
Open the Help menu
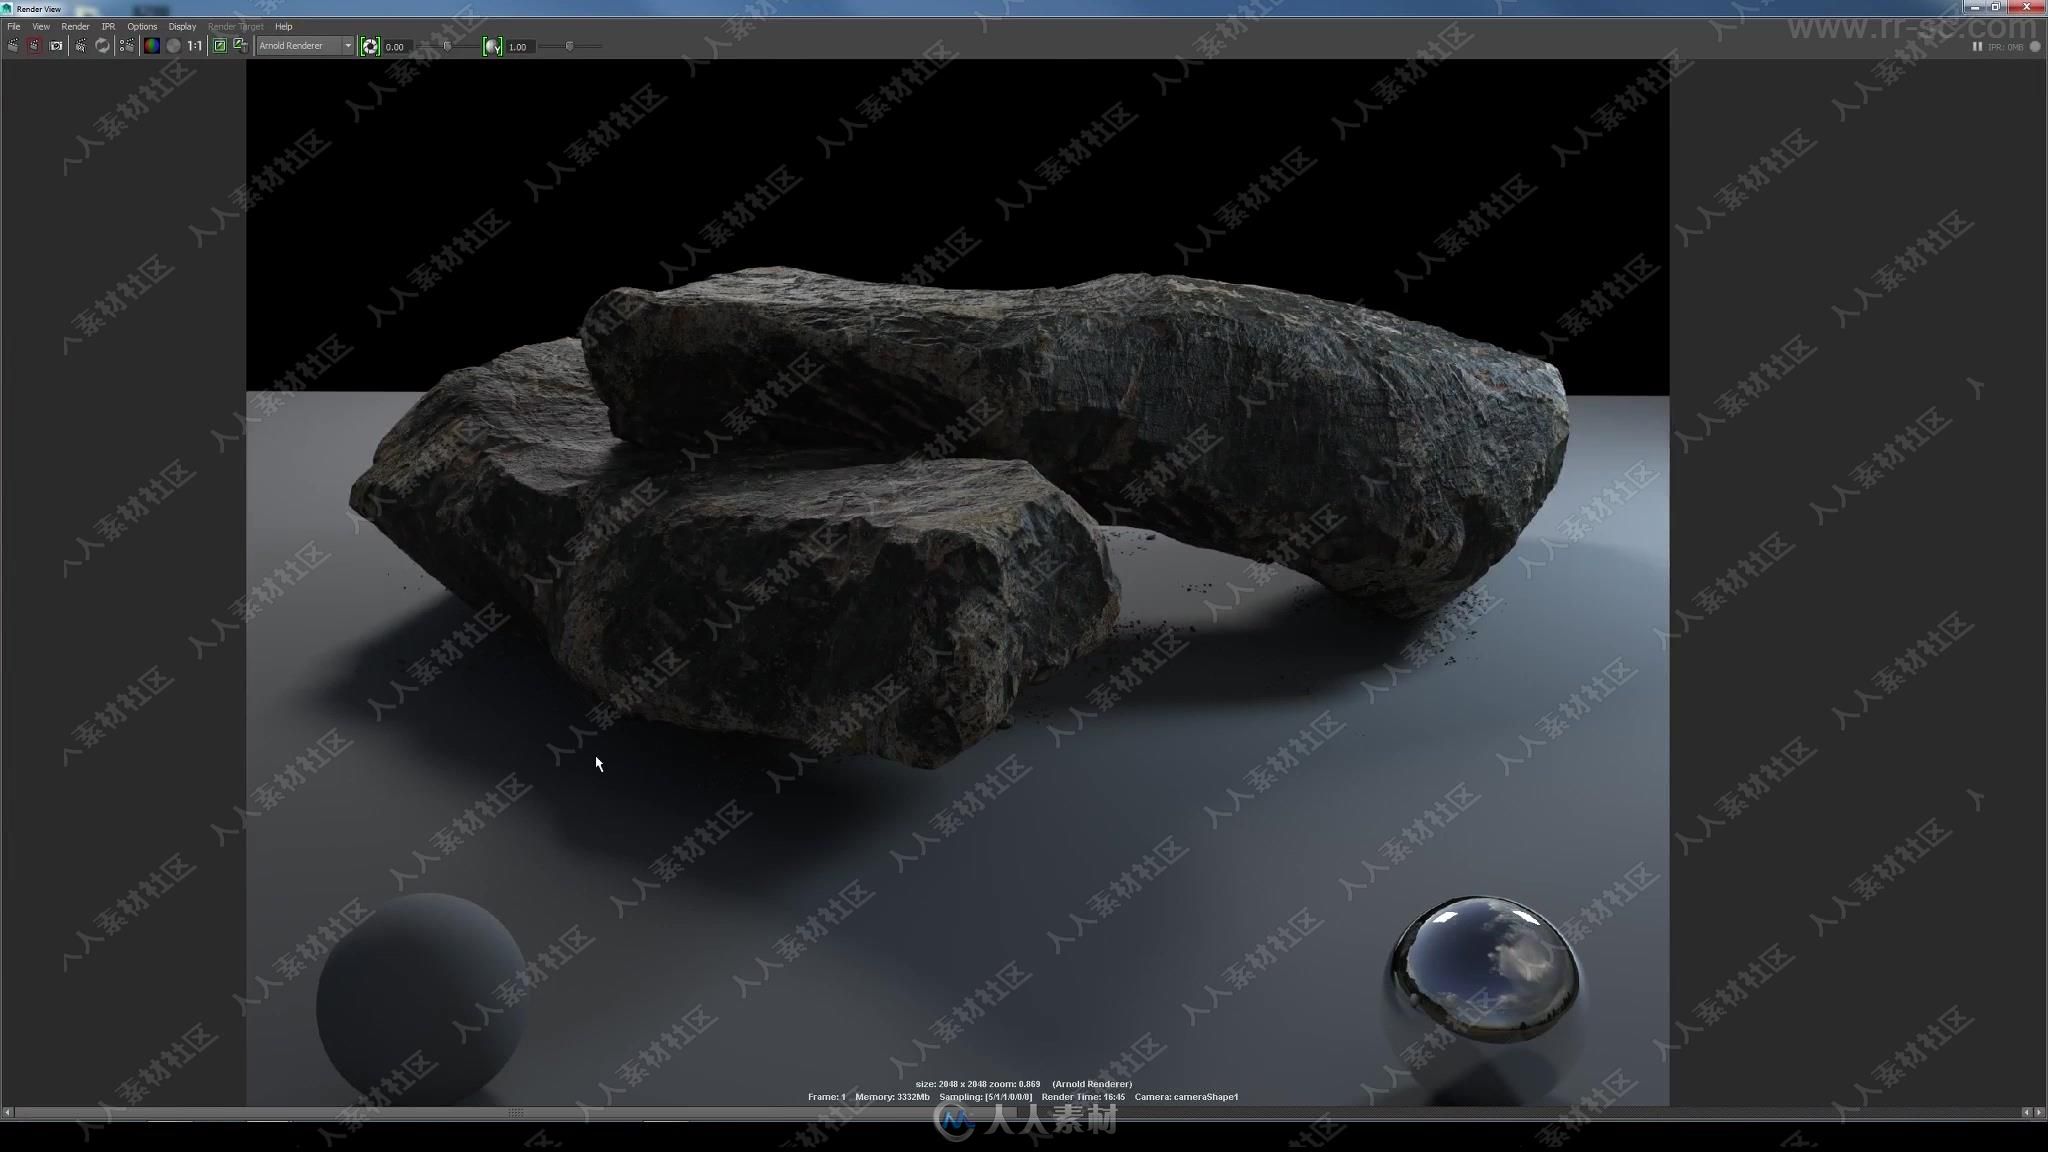pyautogui.click(x=284, y=27)
